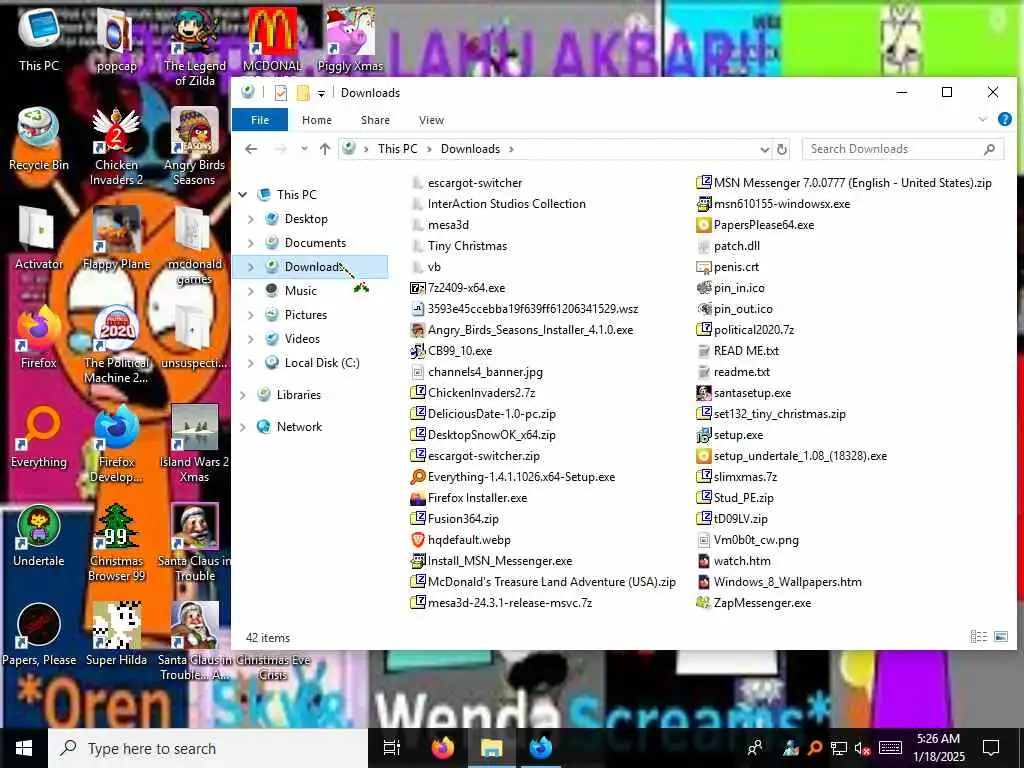Expand the Desktop tree node
The height and width of the screenshot is (768, 1024).
pos(251,219)
